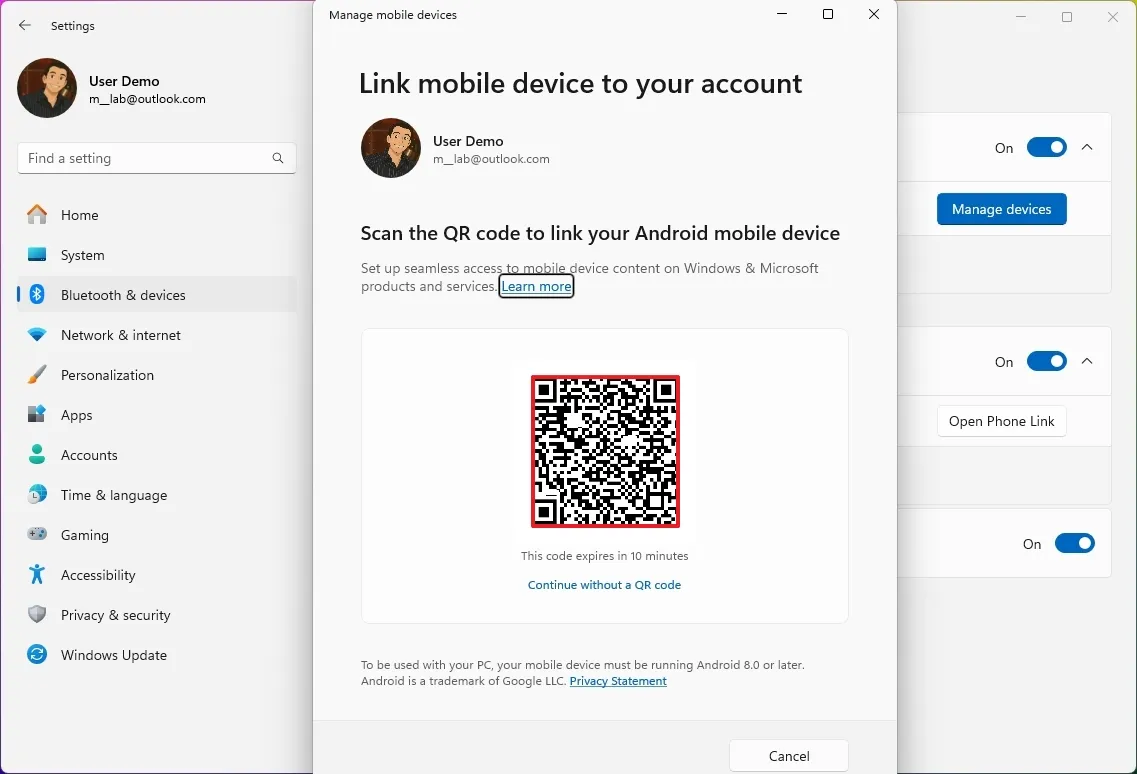
Task: Click the Personalization paintbrush icon
Action: (37, 375)
